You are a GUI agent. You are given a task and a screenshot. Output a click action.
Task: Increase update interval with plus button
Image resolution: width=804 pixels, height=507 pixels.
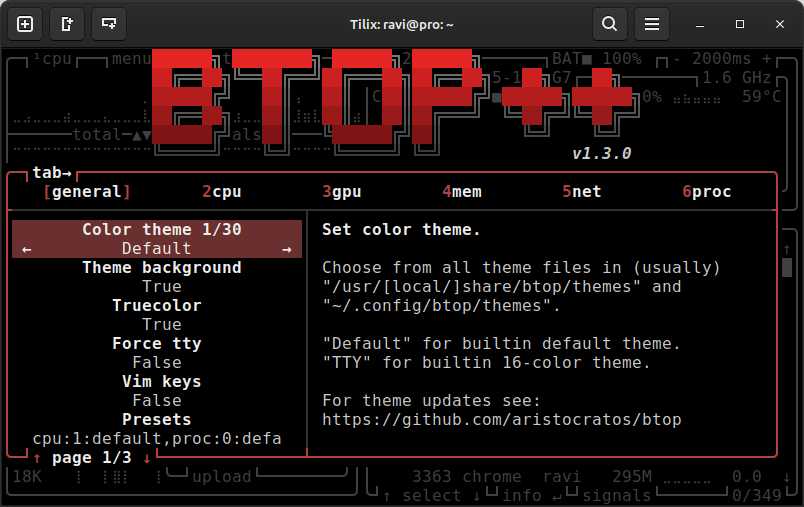click(x=767, y=59)
